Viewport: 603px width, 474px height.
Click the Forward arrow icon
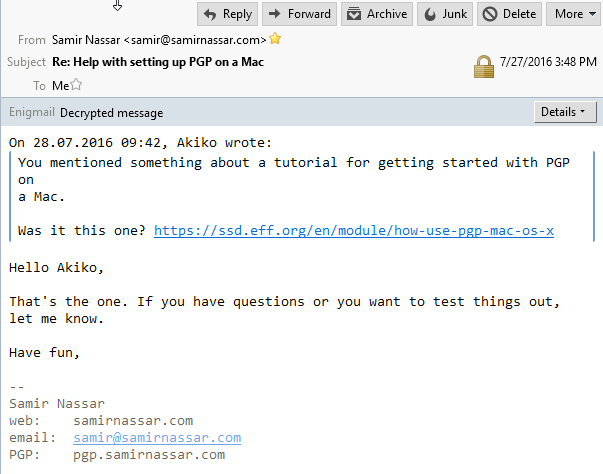pyautogui.click(x=275, y=14)
